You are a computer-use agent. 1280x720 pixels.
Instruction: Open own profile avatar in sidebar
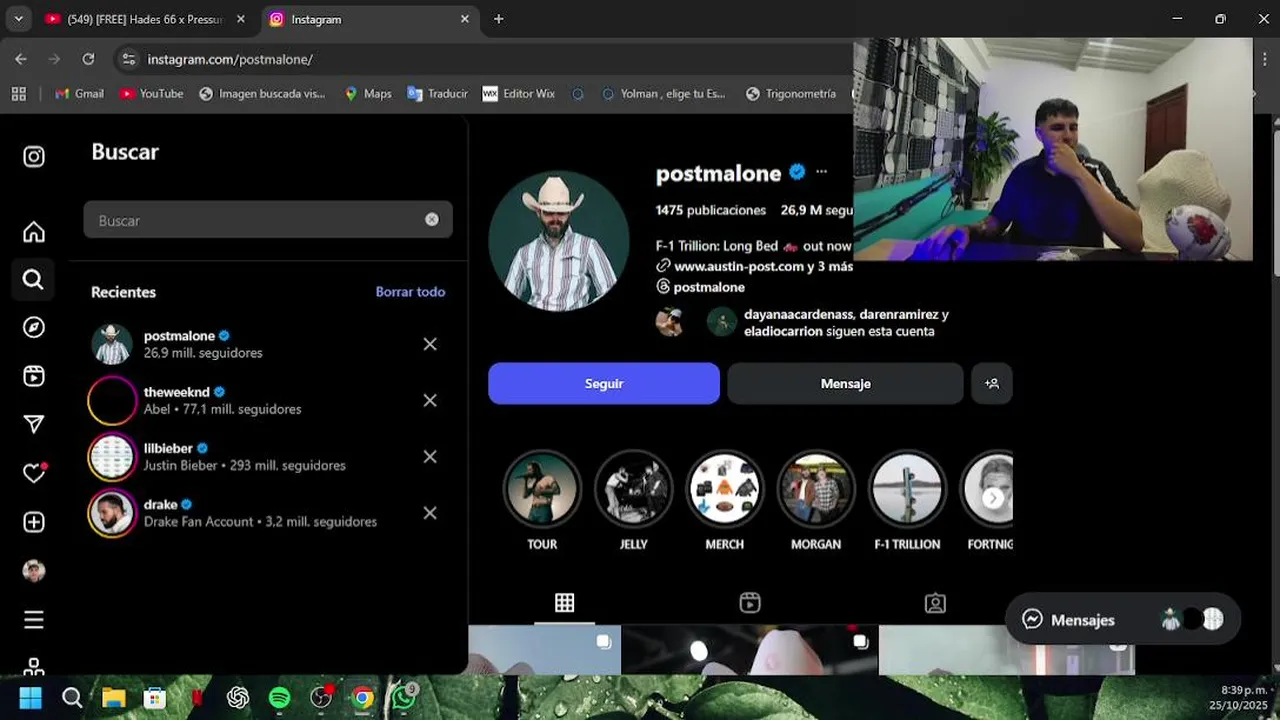pyautogui.click(x=34, y=571)
